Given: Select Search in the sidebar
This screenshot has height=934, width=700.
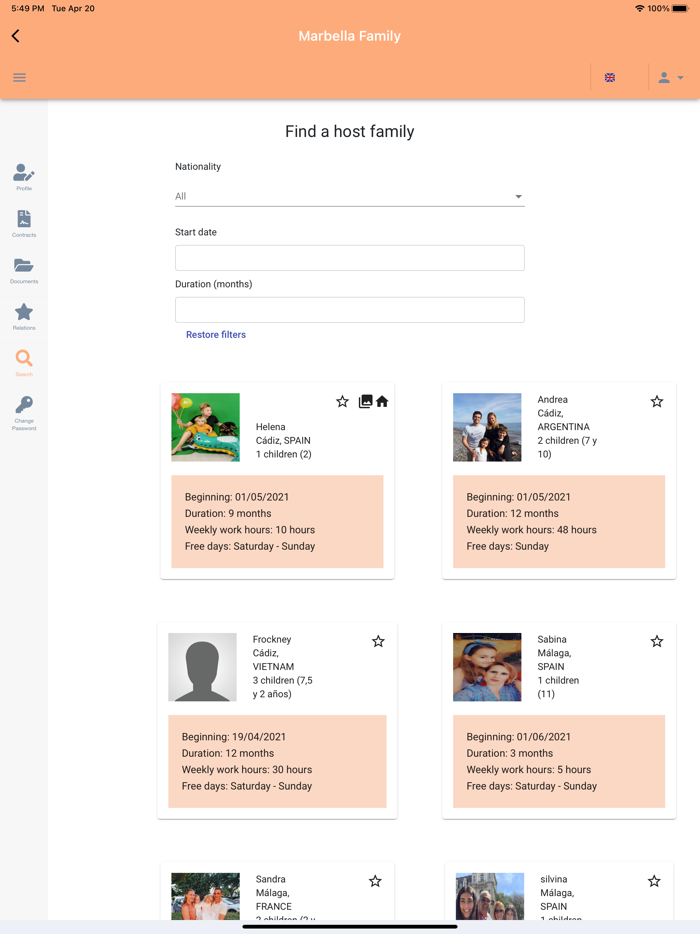Looking at the screenshot, I should pyautogui.click(x=24, y=363).
